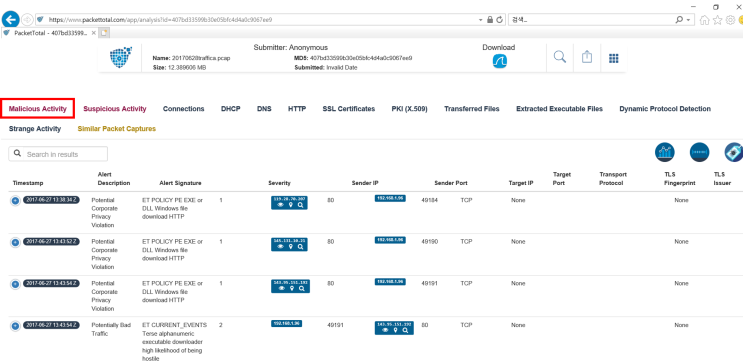Open Favorites via the star icon
Screen dimensions: 743x363
pyautogui.click(x=717, y=20)
